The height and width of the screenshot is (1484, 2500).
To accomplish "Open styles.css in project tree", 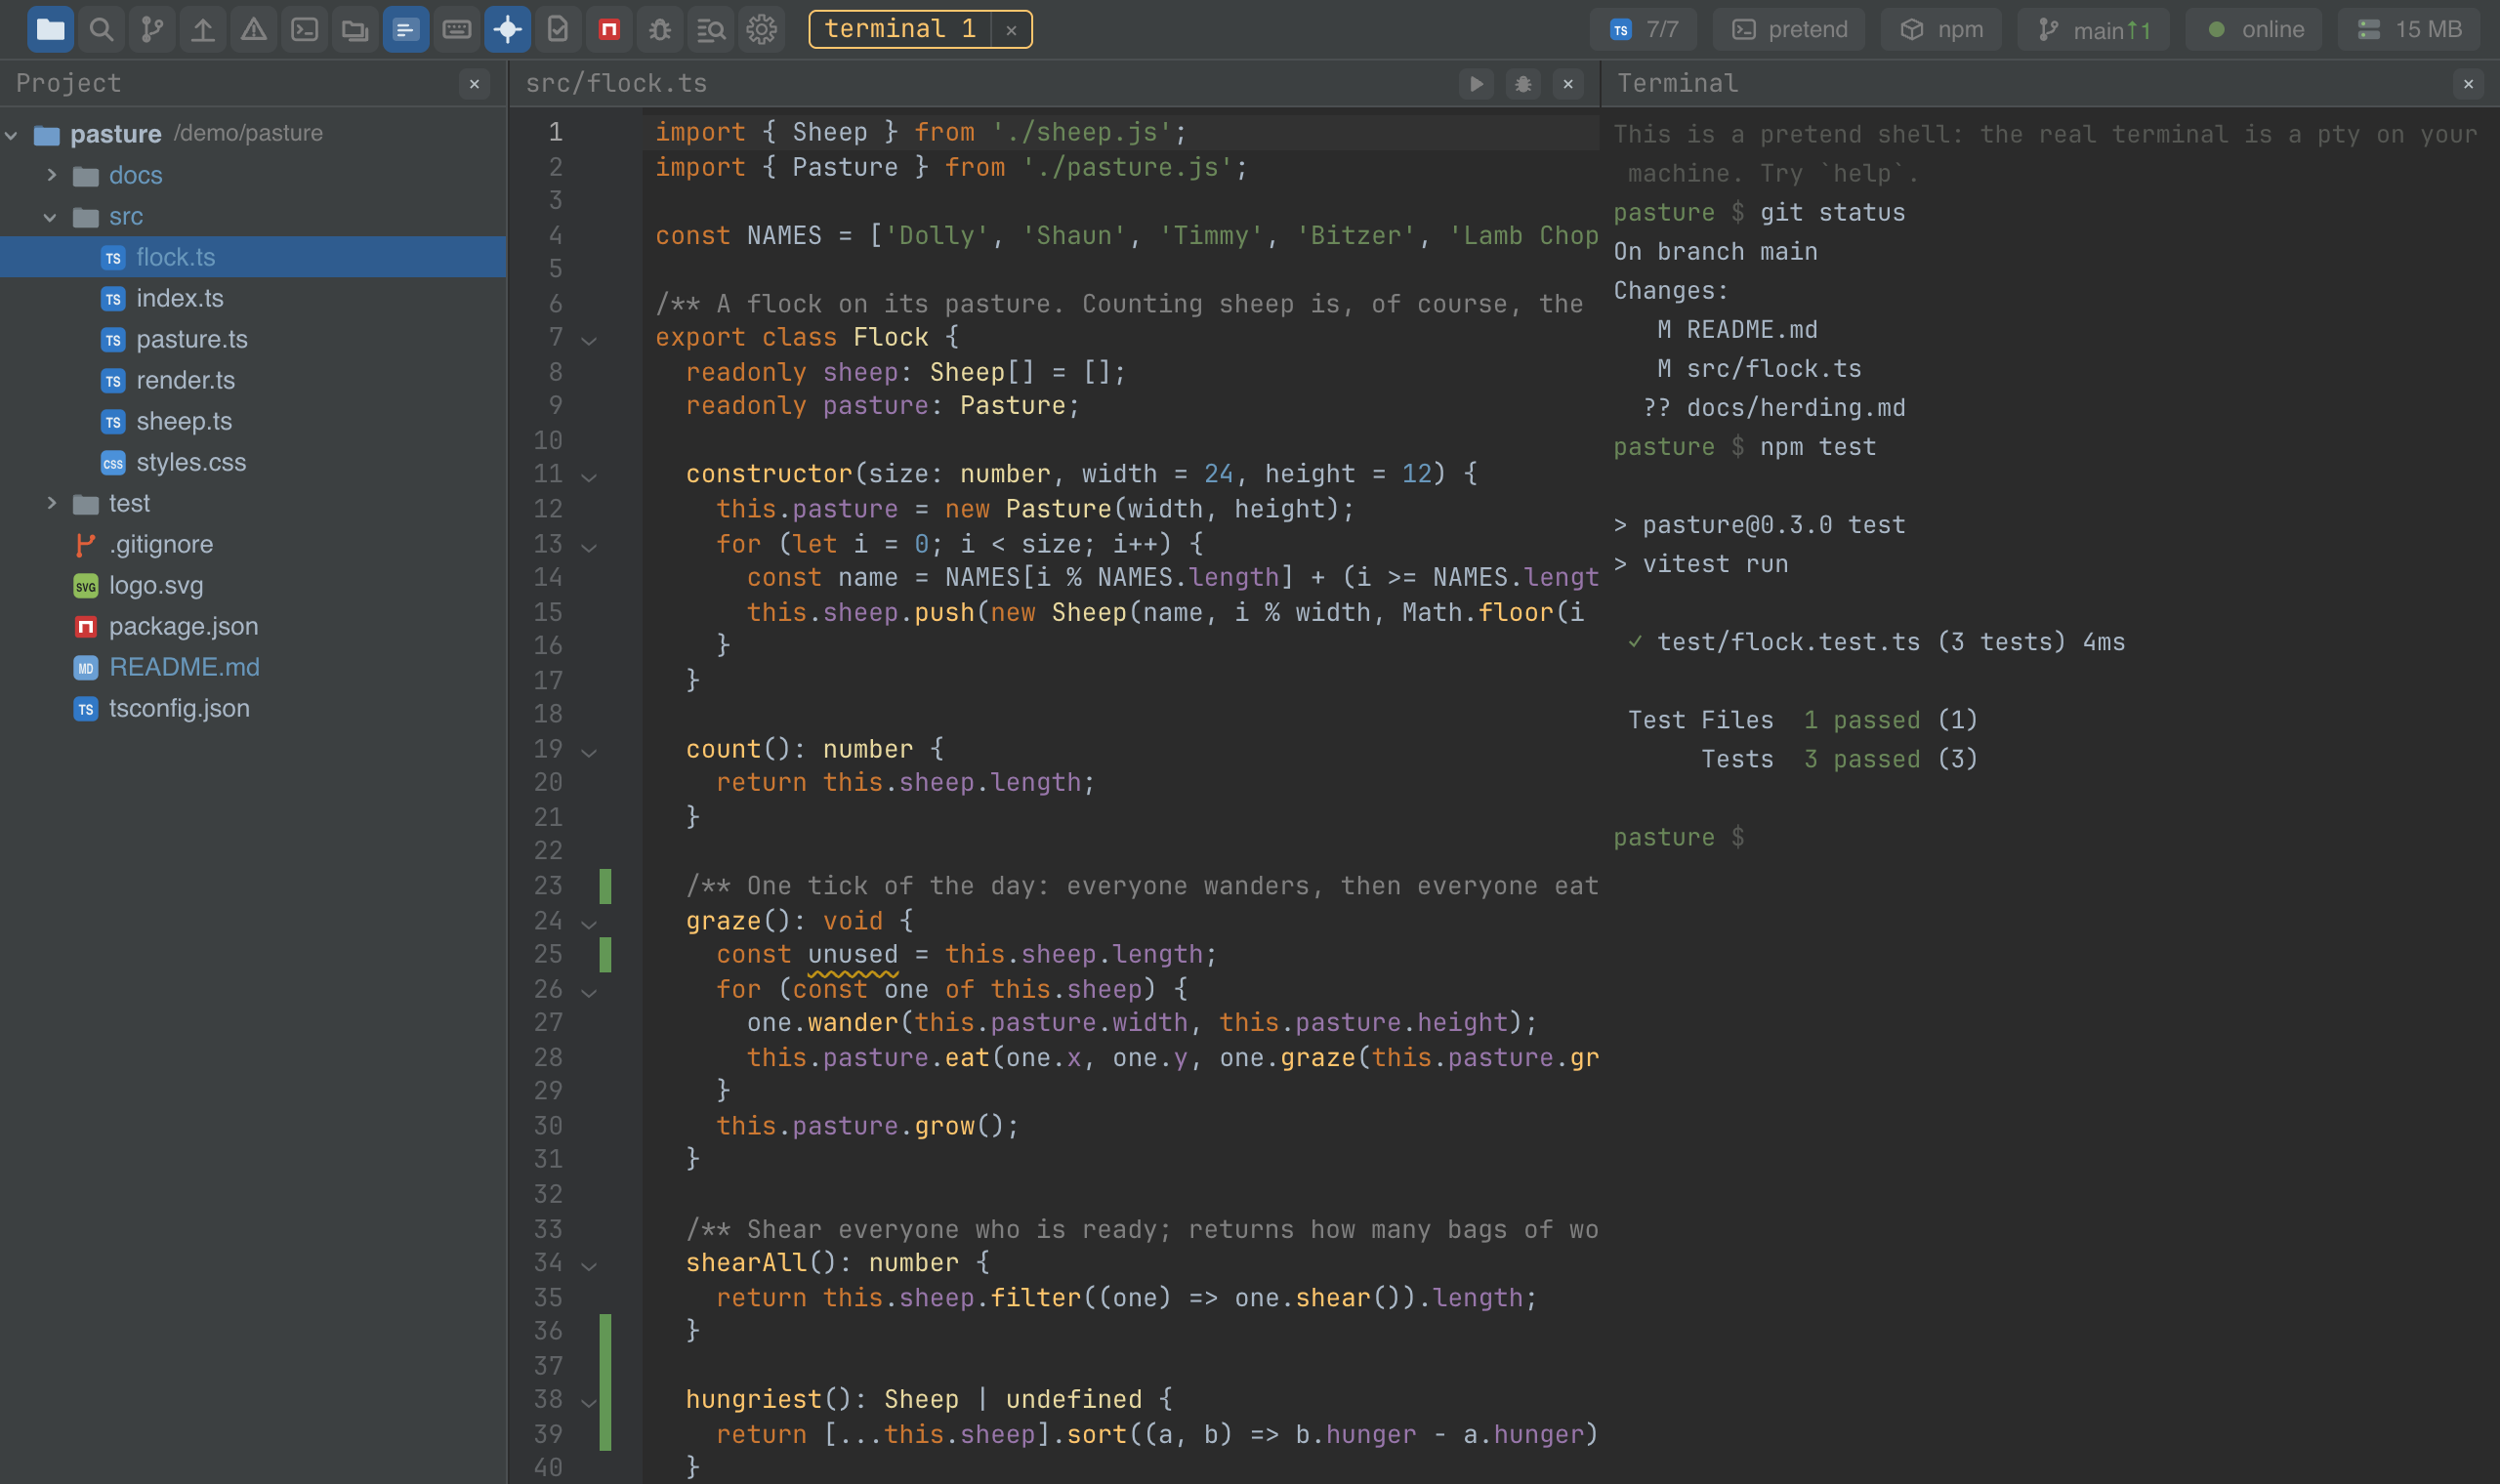I will click(253, 462).
